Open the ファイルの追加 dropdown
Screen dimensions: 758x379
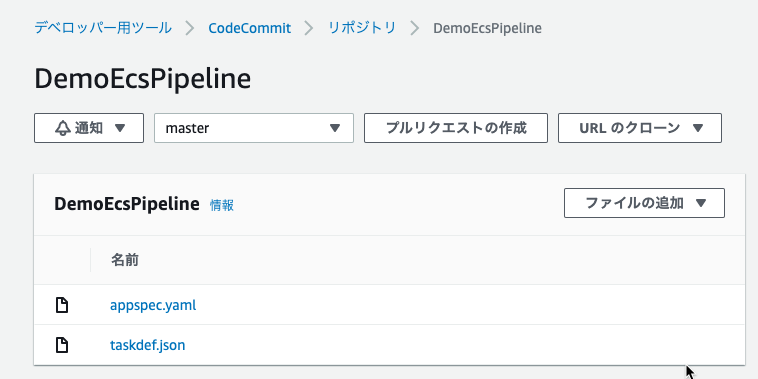point(644,203)
